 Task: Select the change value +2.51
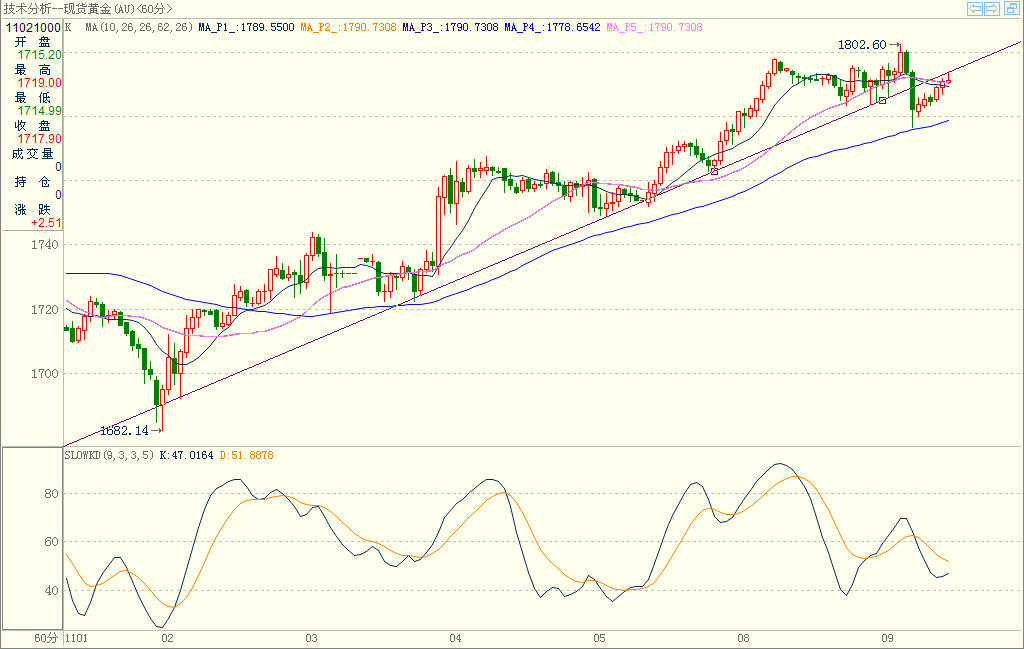pyautogui.click(x=46, y=223)
